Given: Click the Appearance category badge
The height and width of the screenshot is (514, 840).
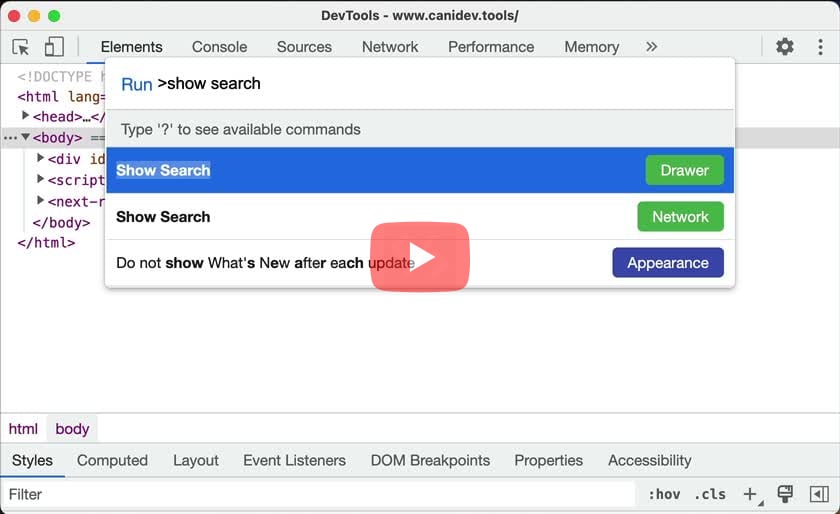Looking at the screenshot, I should (668, 263).
